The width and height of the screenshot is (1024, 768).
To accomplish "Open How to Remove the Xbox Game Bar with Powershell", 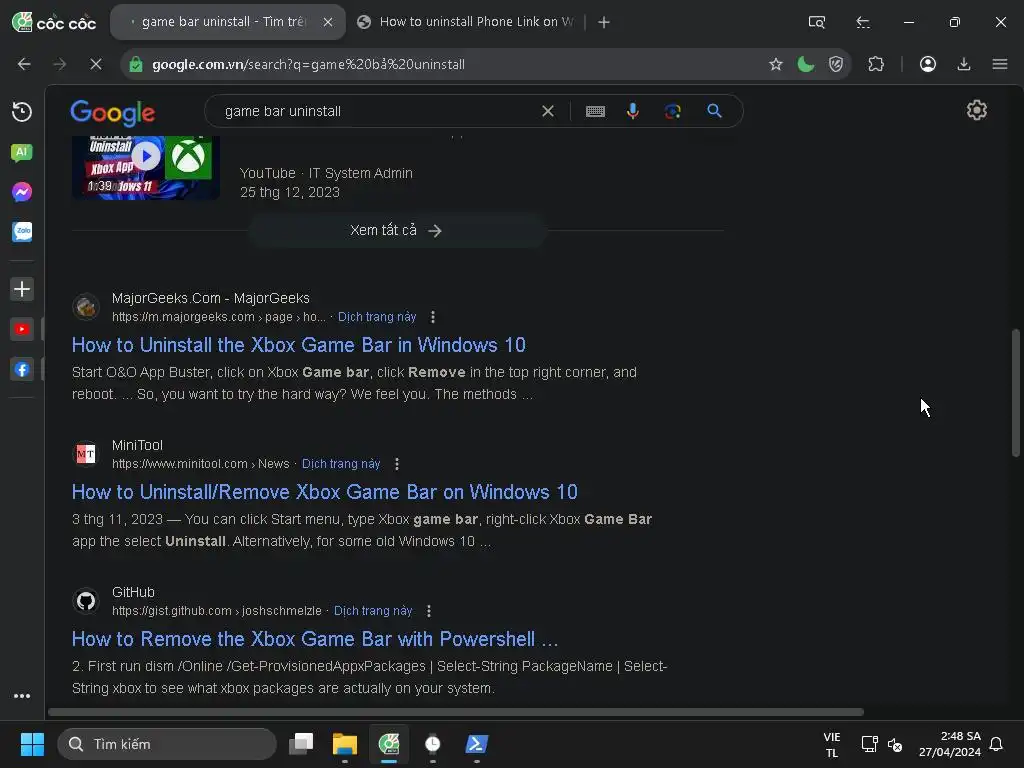I will [x=315, y=639].
